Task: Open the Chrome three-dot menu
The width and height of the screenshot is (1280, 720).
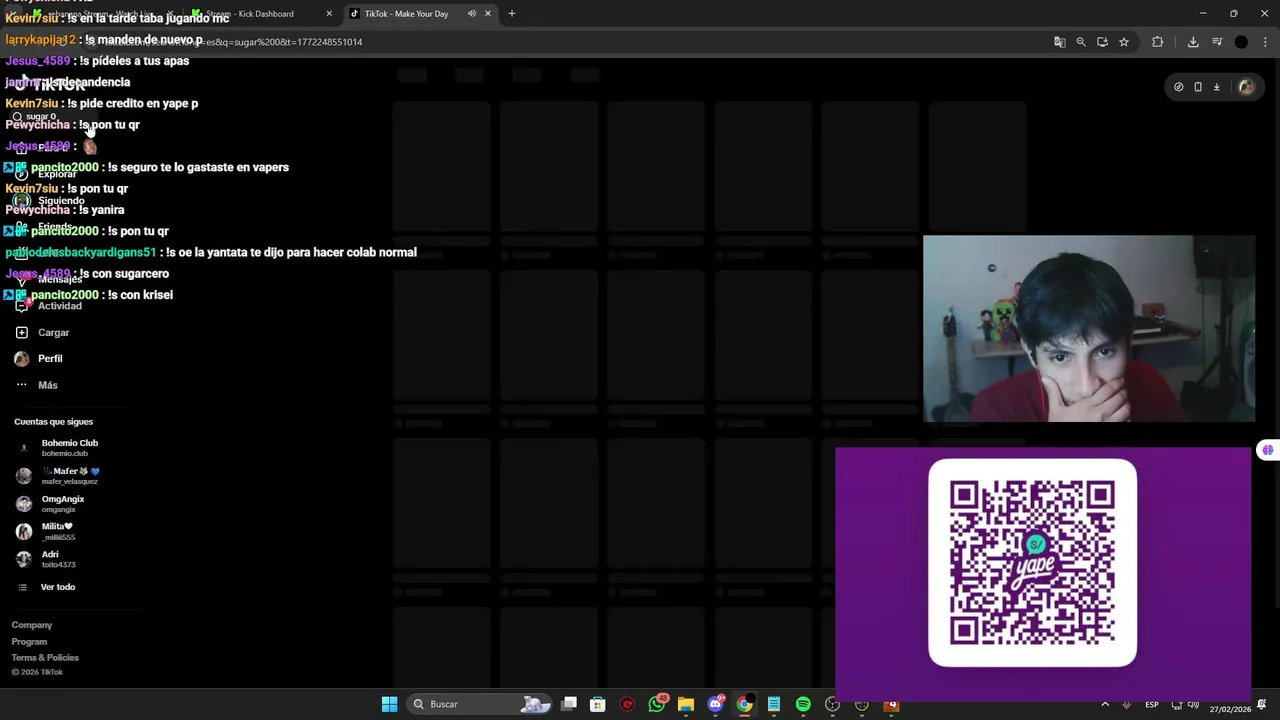Action: [x=1264, y=42]
